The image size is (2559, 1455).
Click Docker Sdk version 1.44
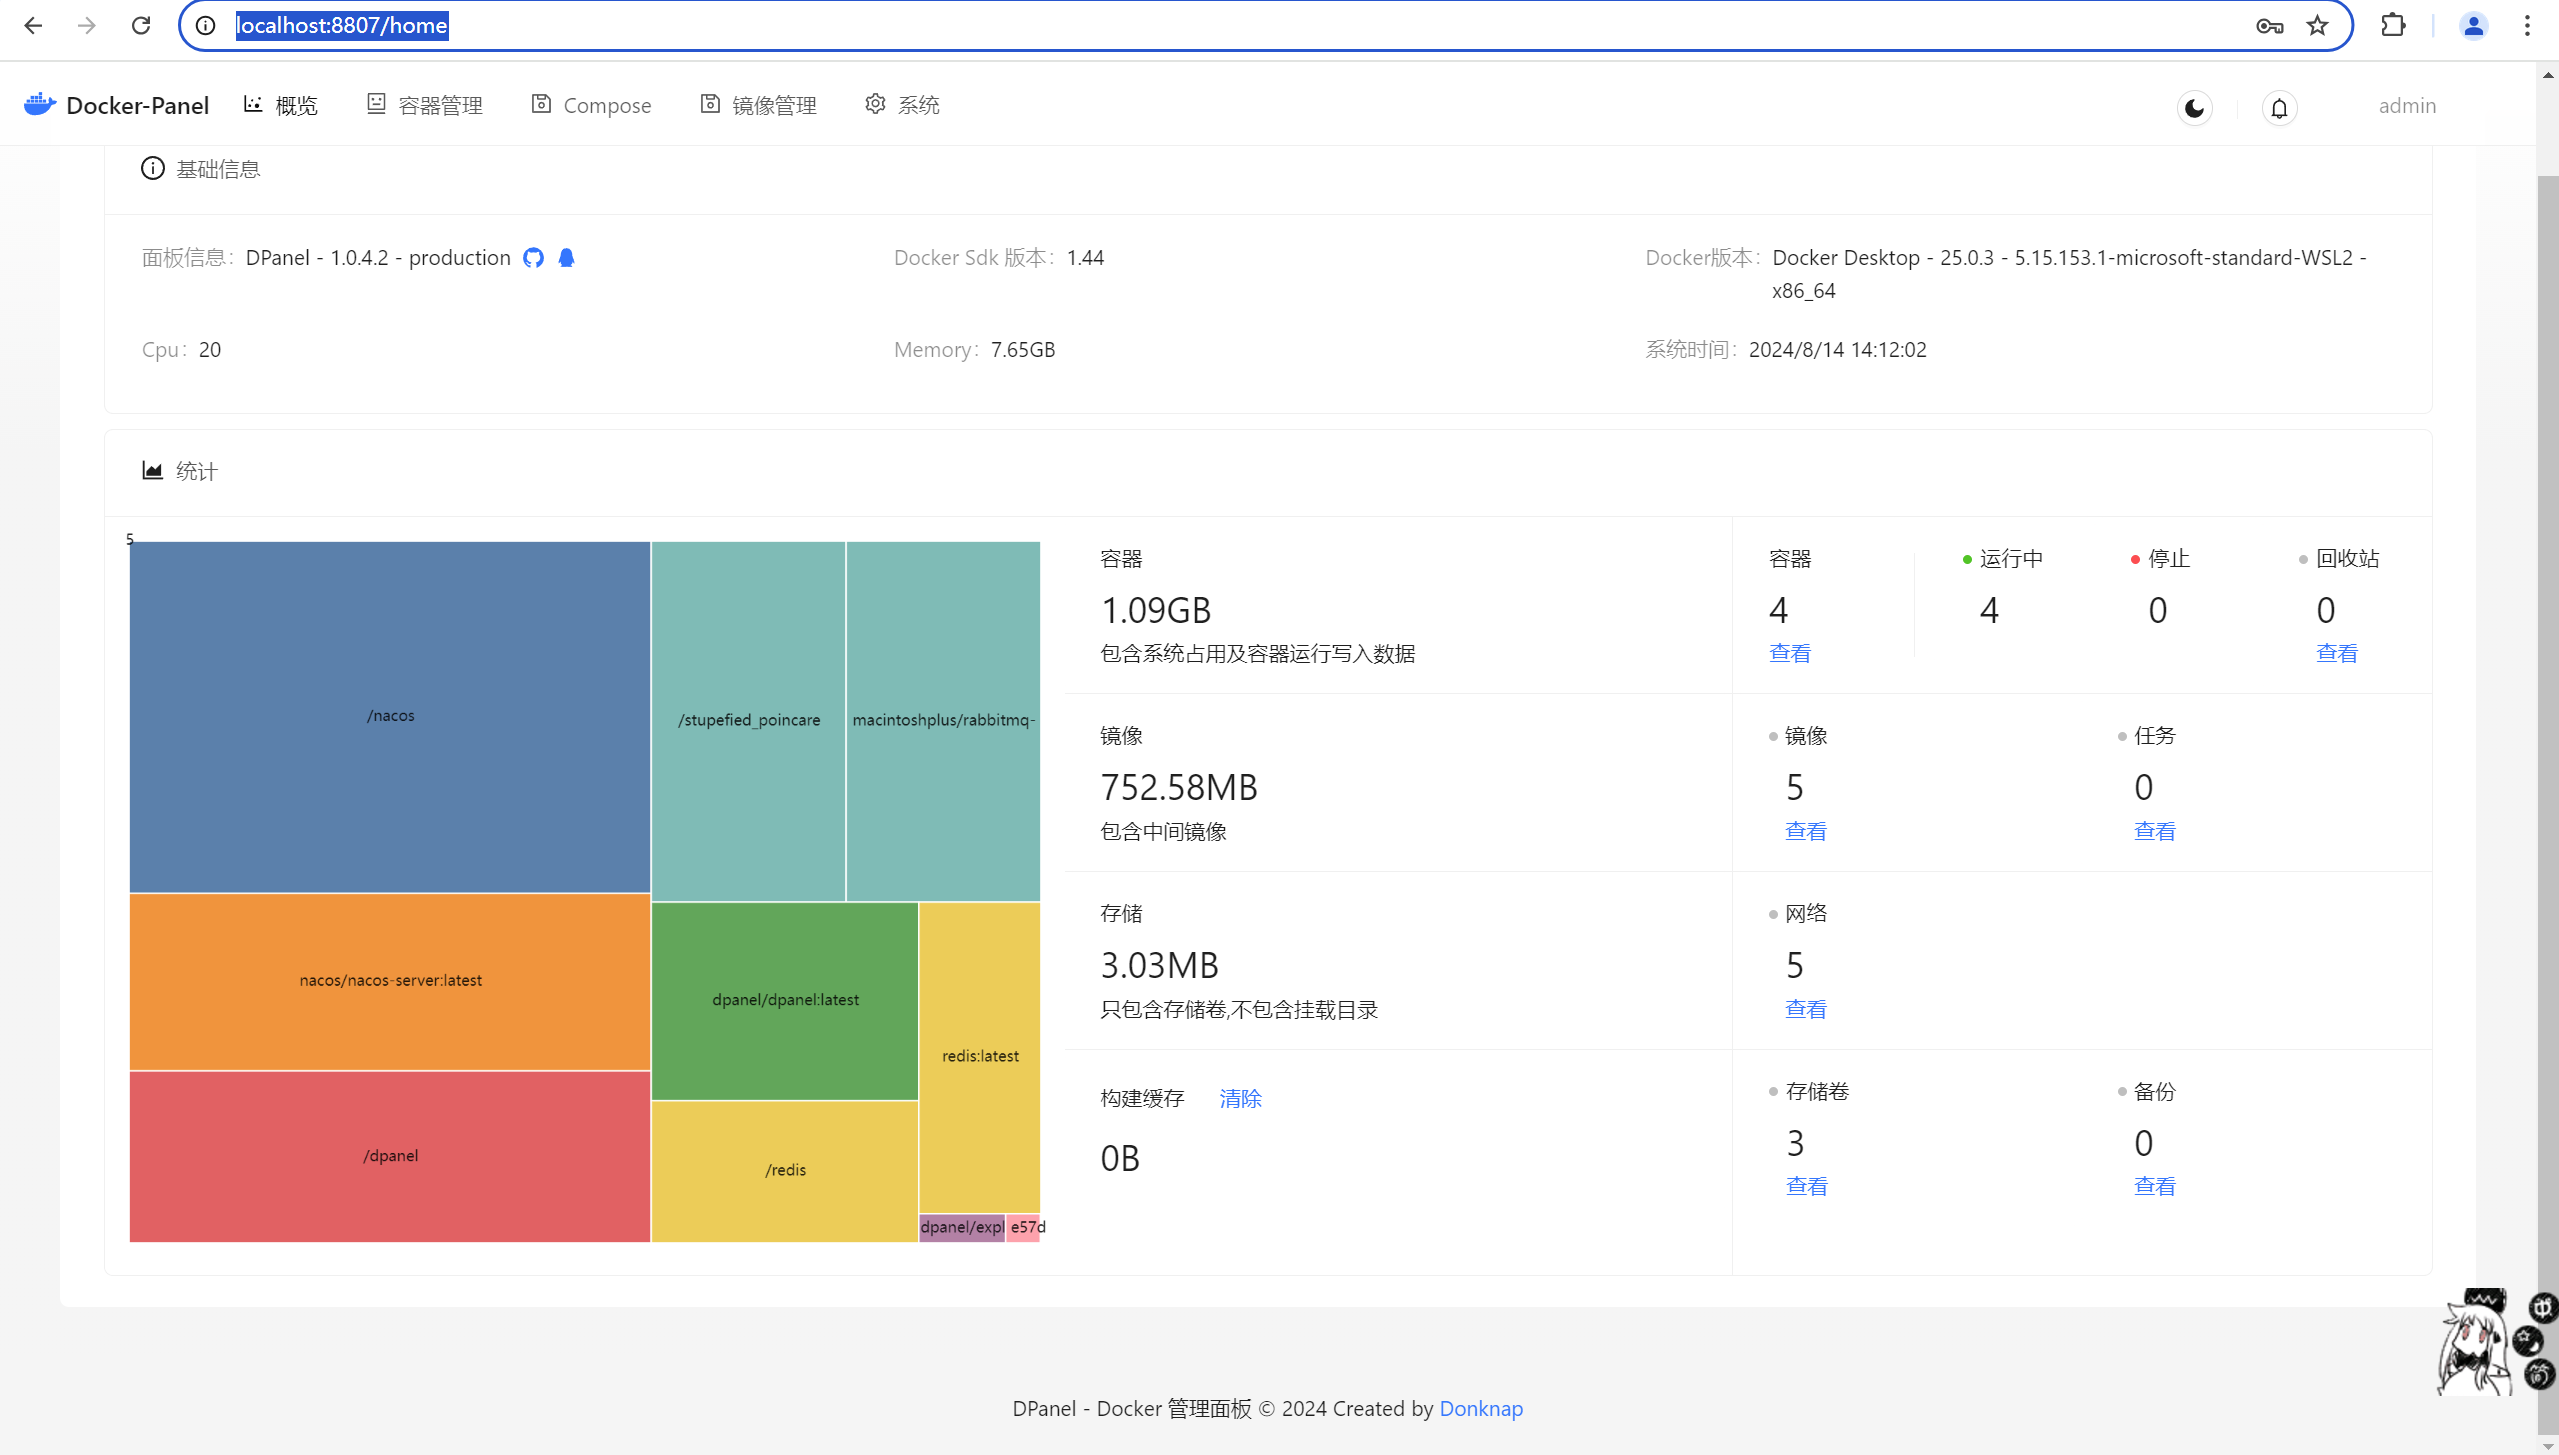click(1085, 258)
